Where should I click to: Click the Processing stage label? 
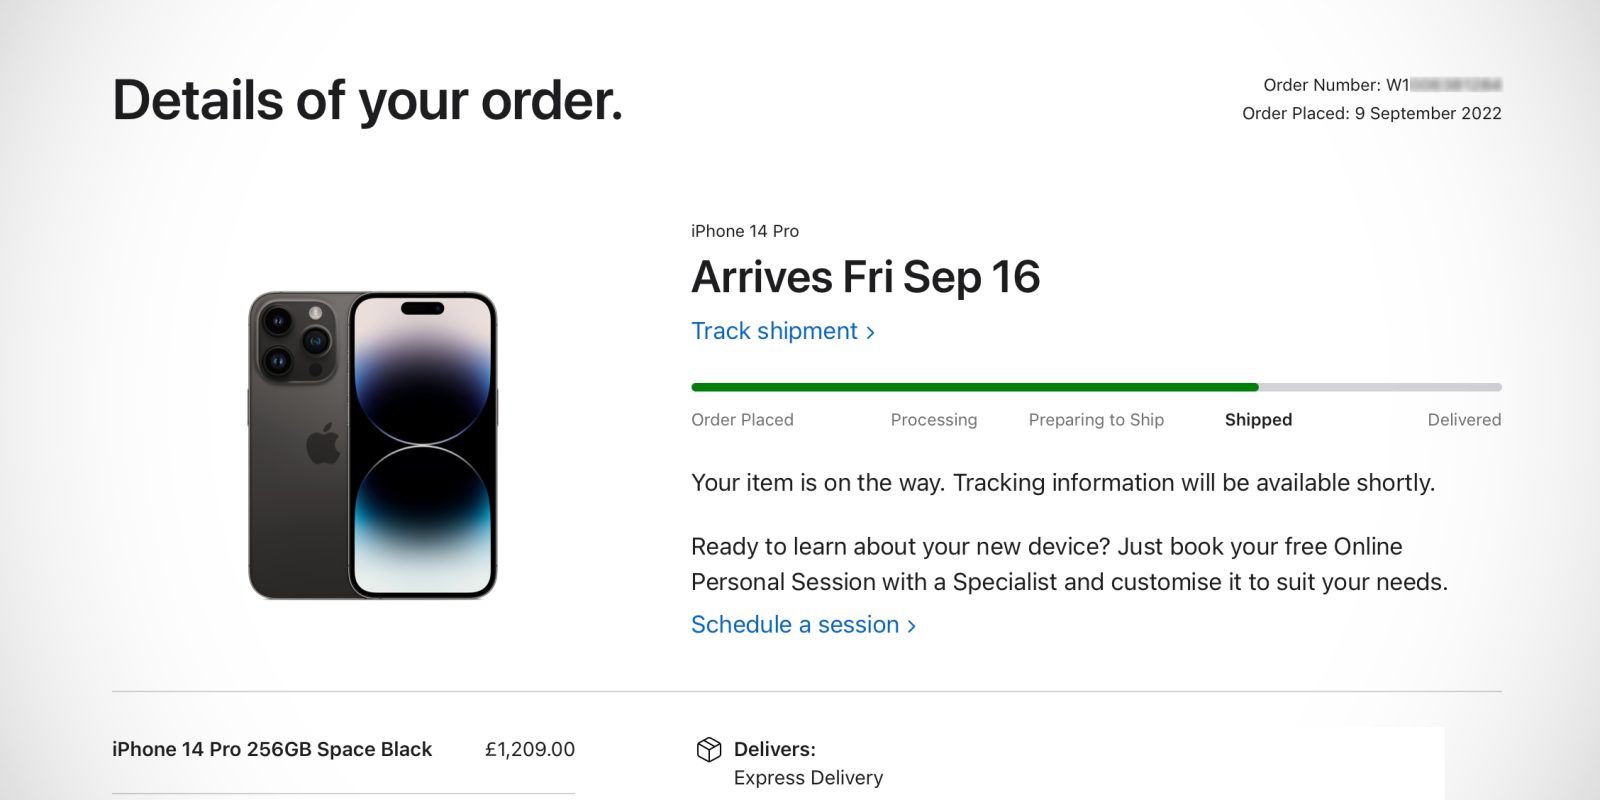[933, 420]
